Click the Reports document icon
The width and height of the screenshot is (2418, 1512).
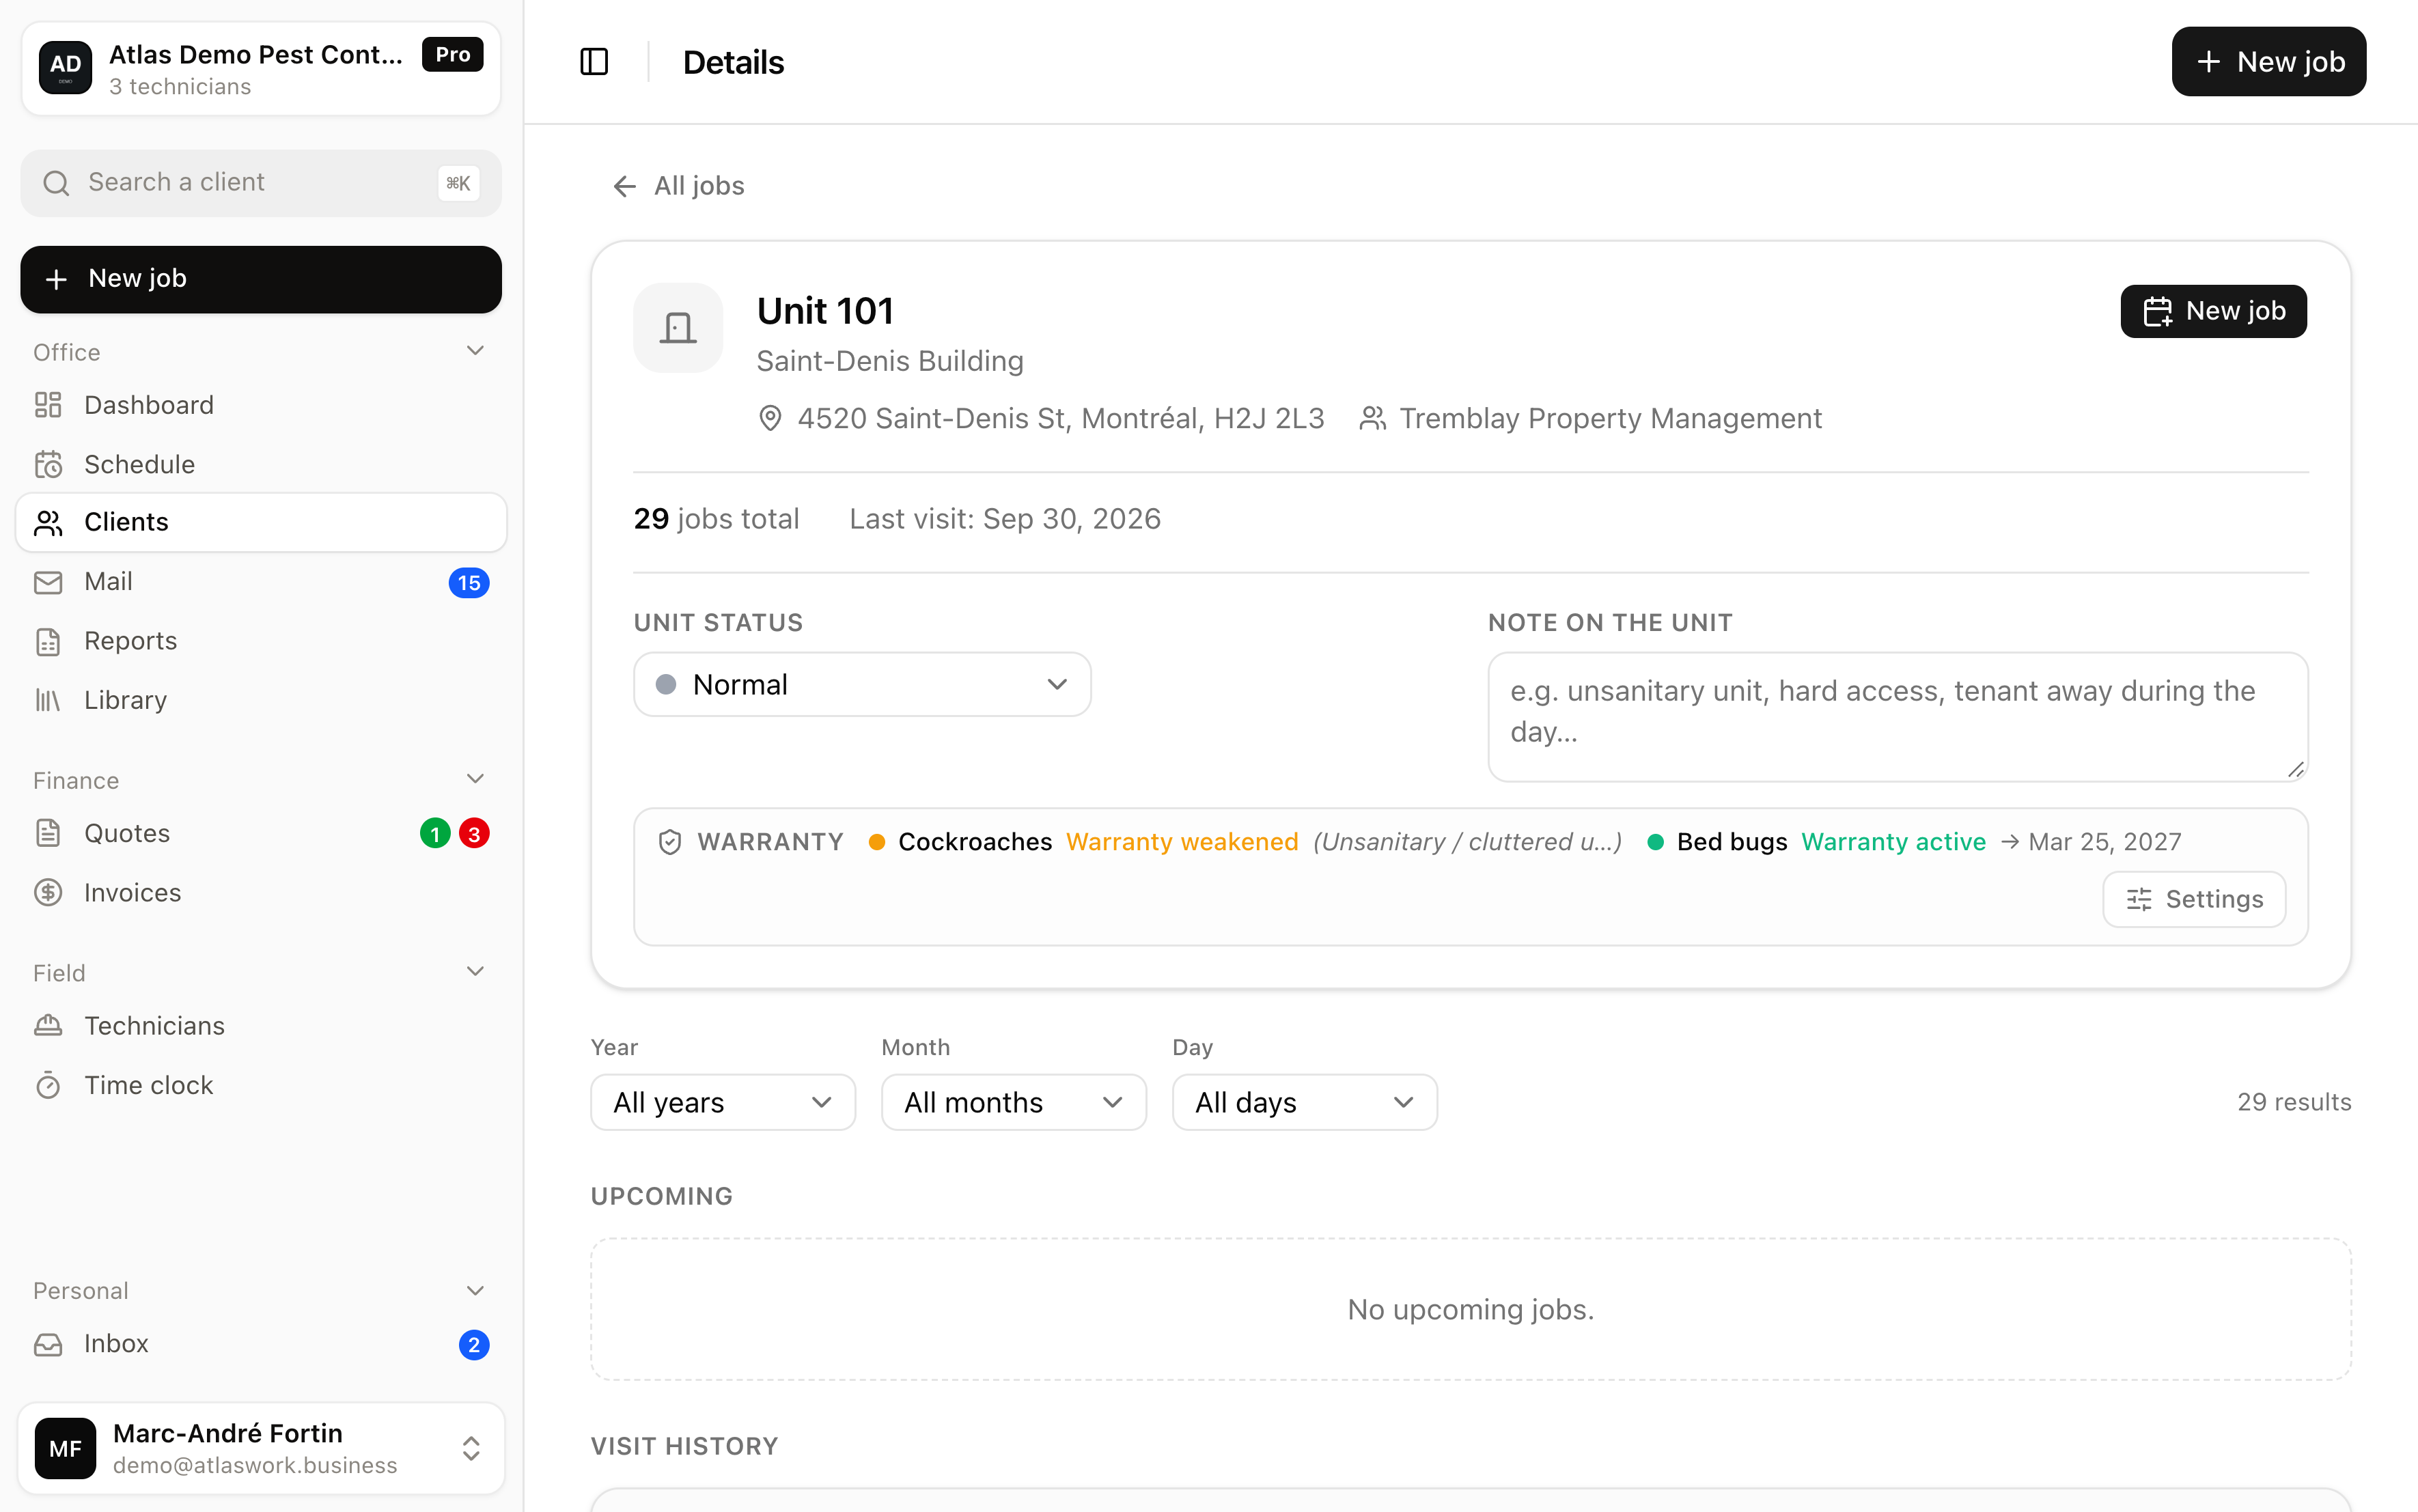[x=48, y=641]
